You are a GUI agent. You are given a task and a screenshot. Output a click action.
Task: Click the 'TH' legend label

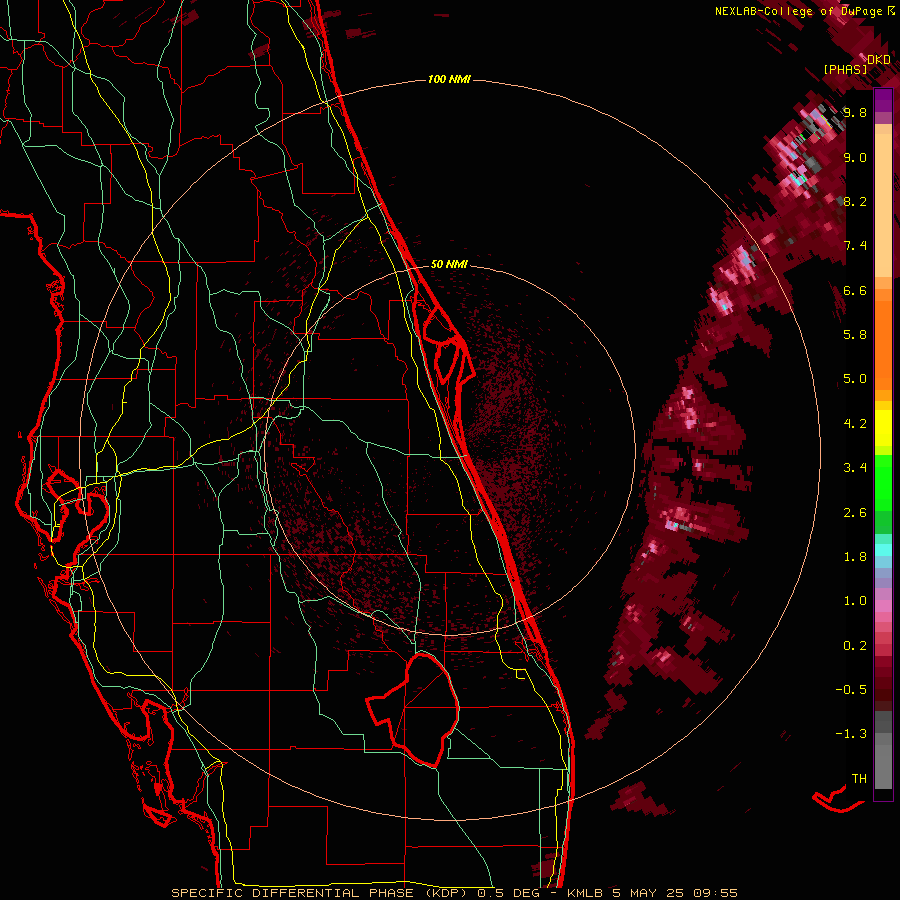click(859, 779)
